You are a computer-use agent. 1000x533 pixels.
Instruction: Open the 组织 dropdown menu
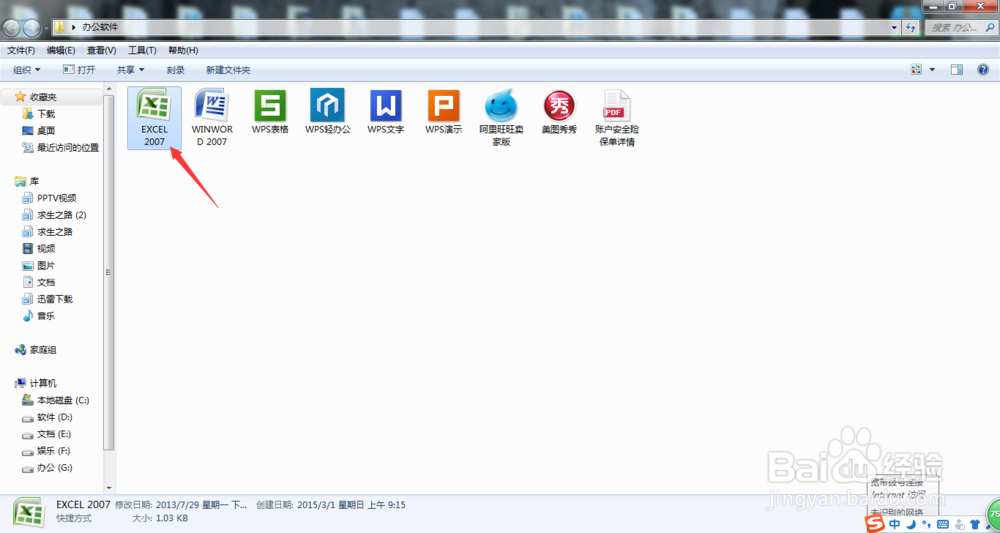pyautogui.click(x=26, y=69)
